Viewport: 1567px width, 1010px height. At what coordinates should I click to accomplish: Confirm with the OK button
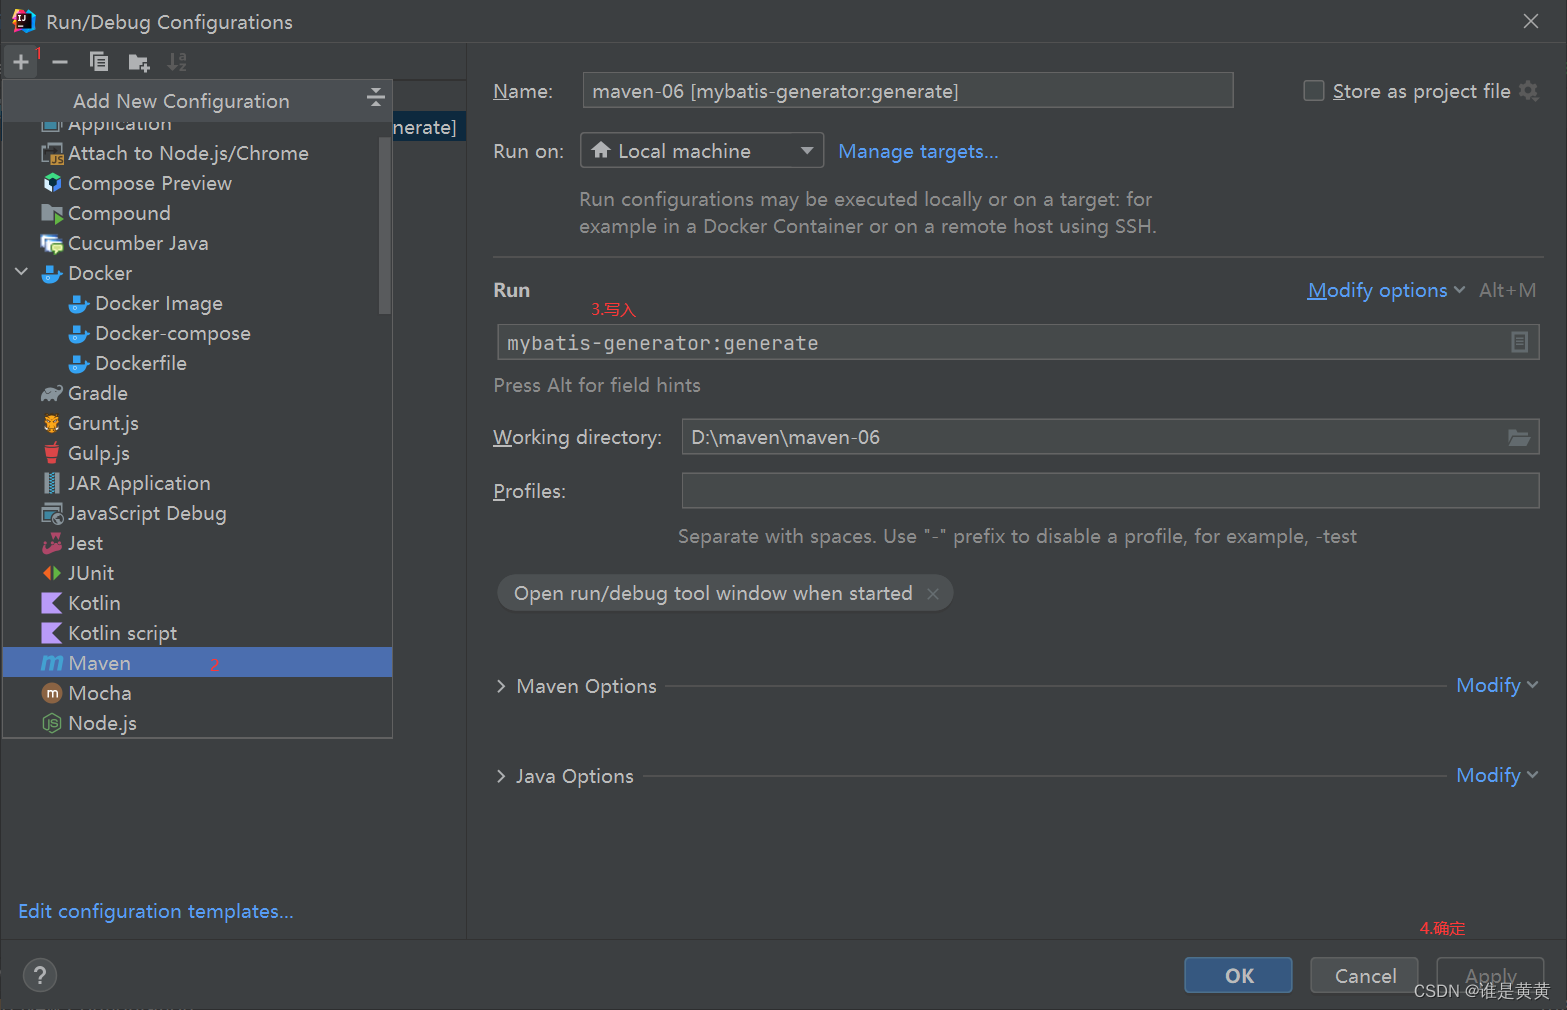[x=1239, y=975]
